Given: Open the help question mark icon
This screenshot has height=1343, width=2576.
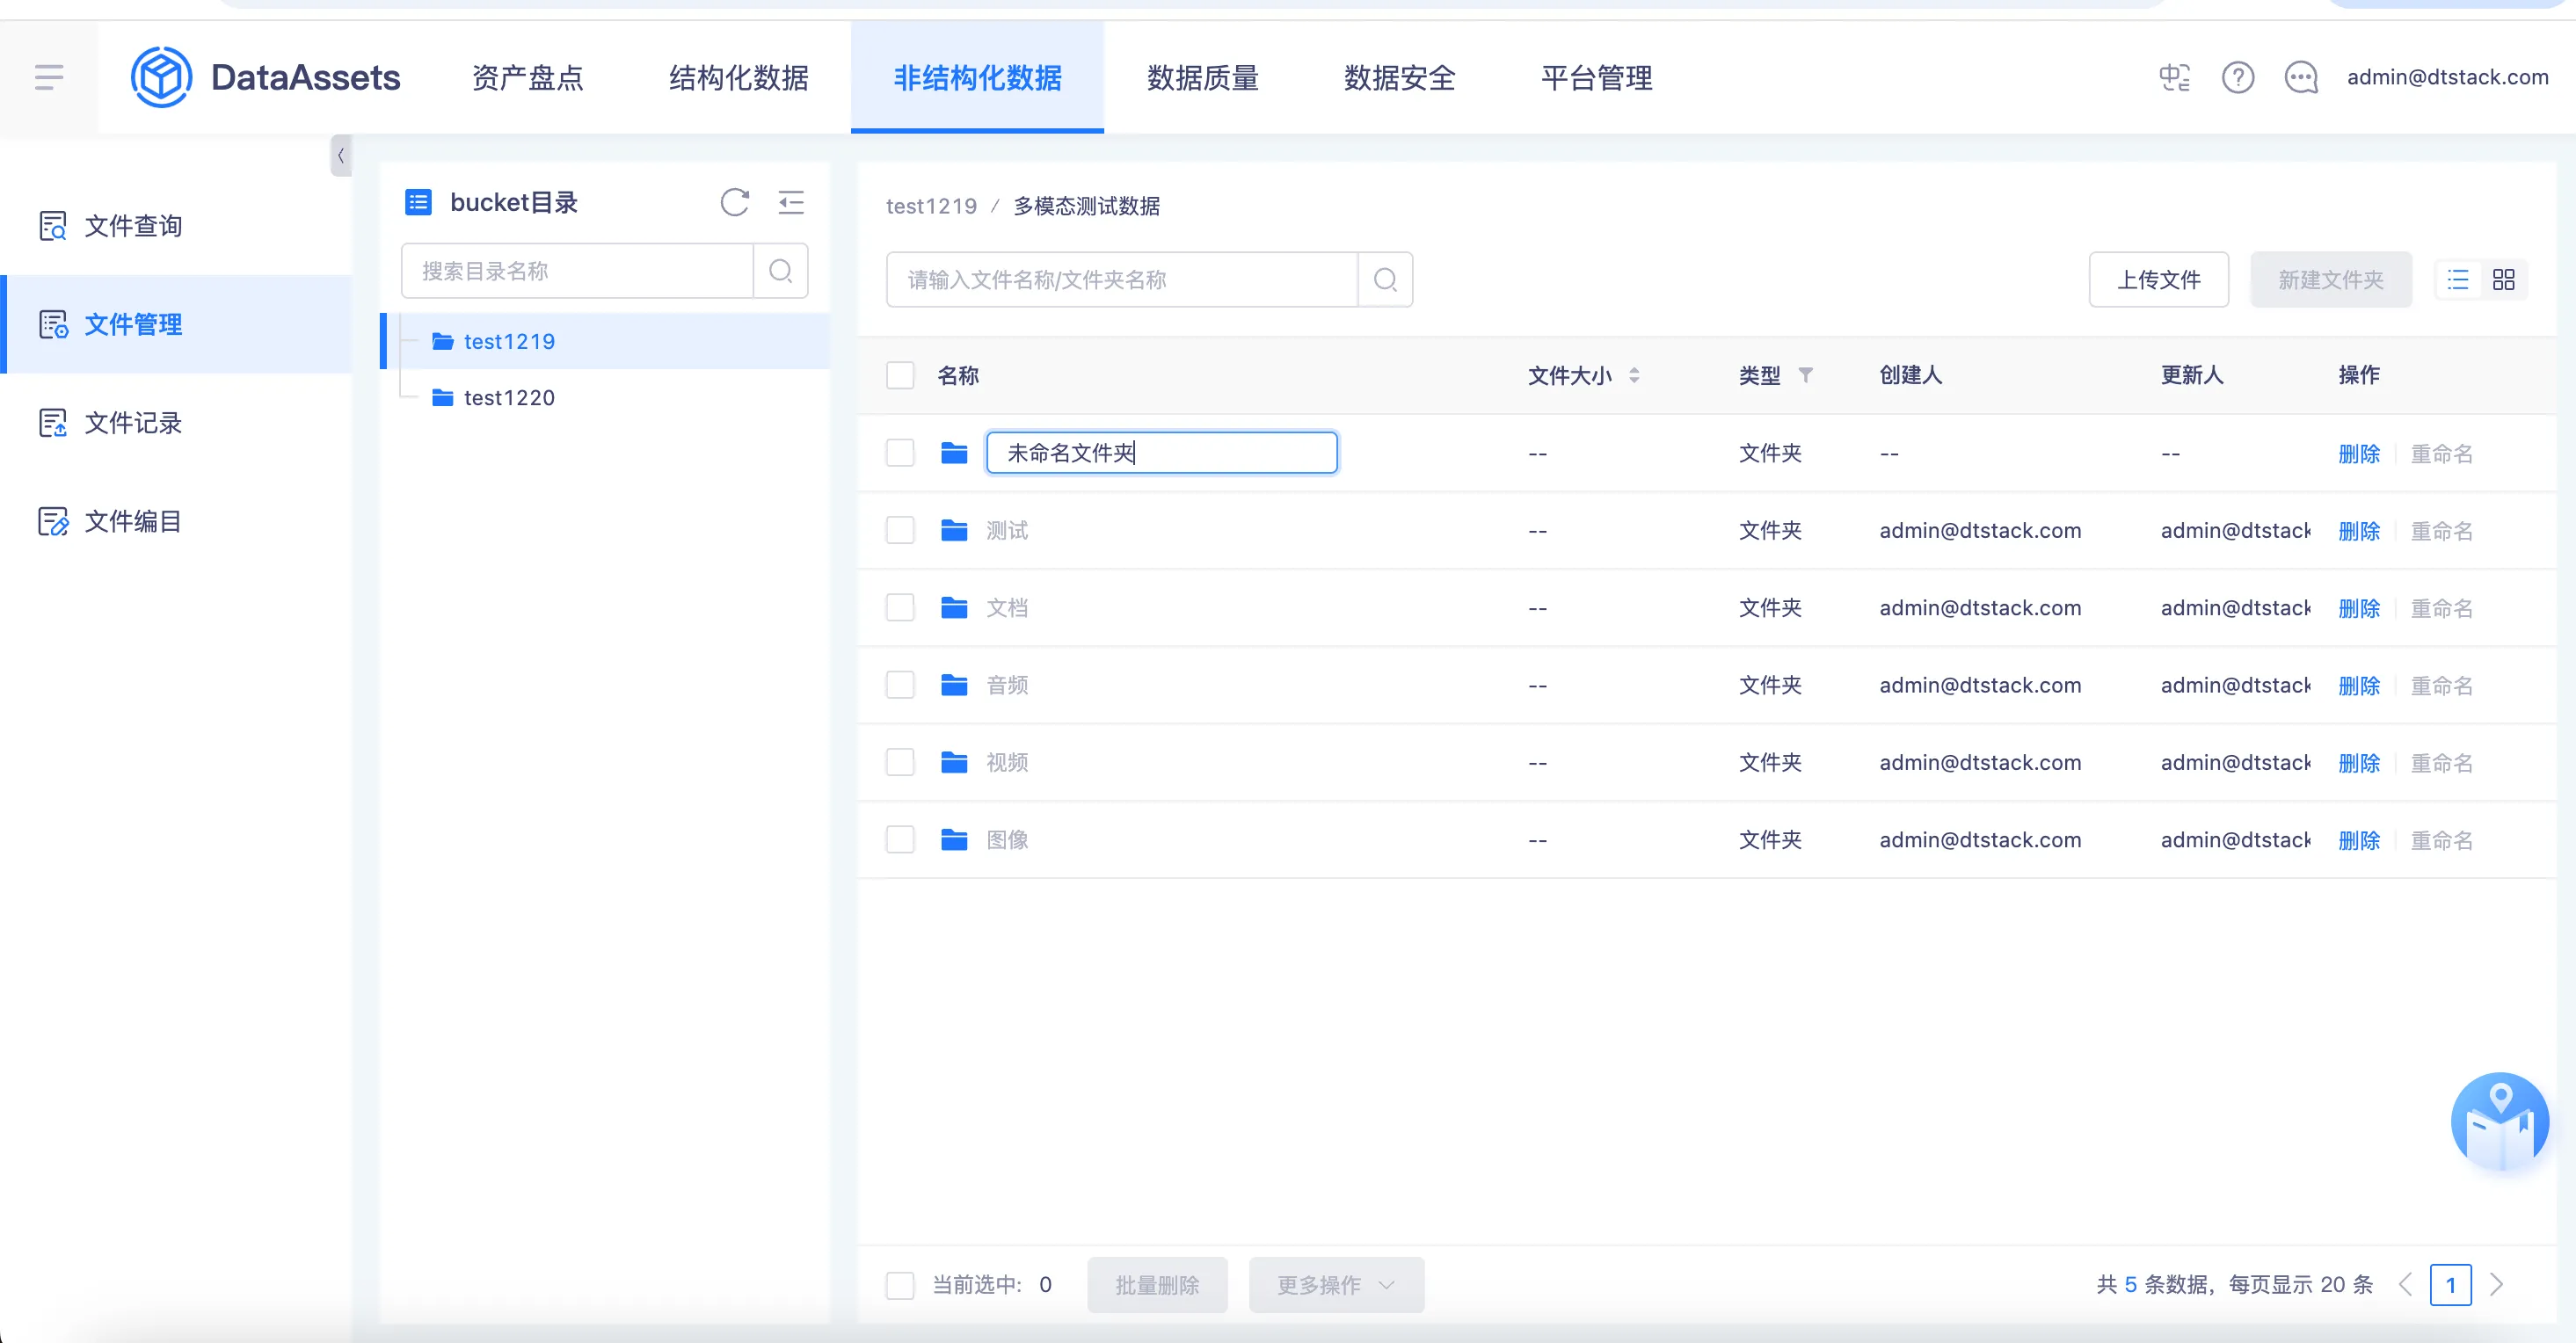Looking at the screenshot, I should (x=2237, y=77).
